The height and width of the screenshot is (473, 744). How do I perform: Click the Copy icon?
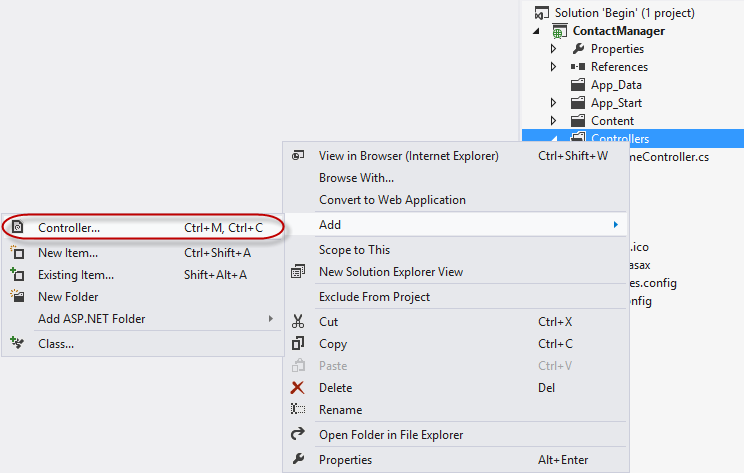[x=297, y=344]
